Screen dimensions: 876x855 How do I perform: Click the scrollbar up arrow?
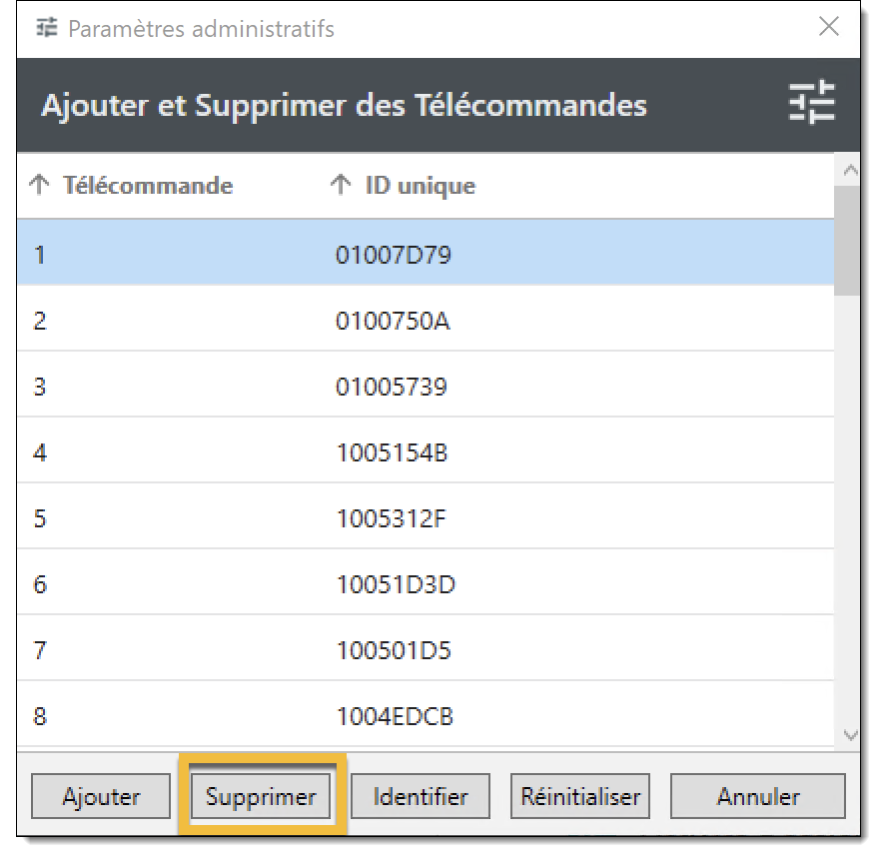(850, 171)
